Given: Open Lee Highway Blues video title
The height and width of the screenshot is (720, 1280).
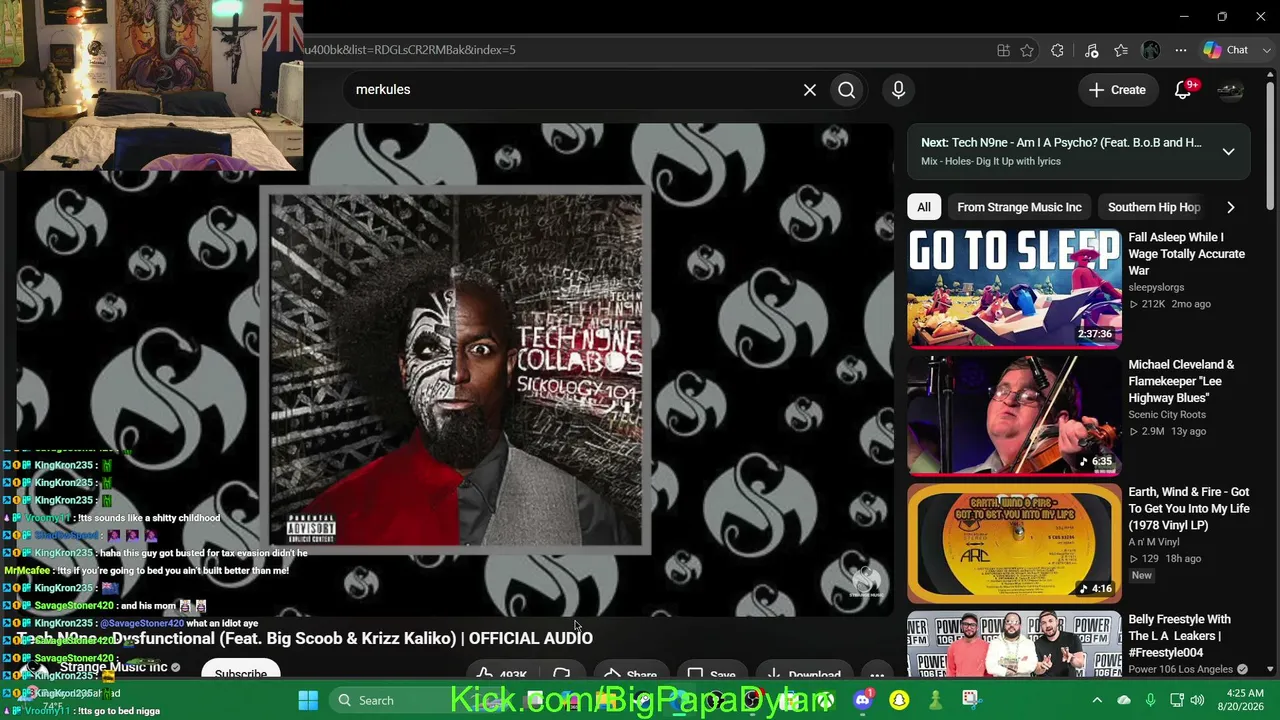Looking at the screenshot, I should click(x=1181, y=381).
